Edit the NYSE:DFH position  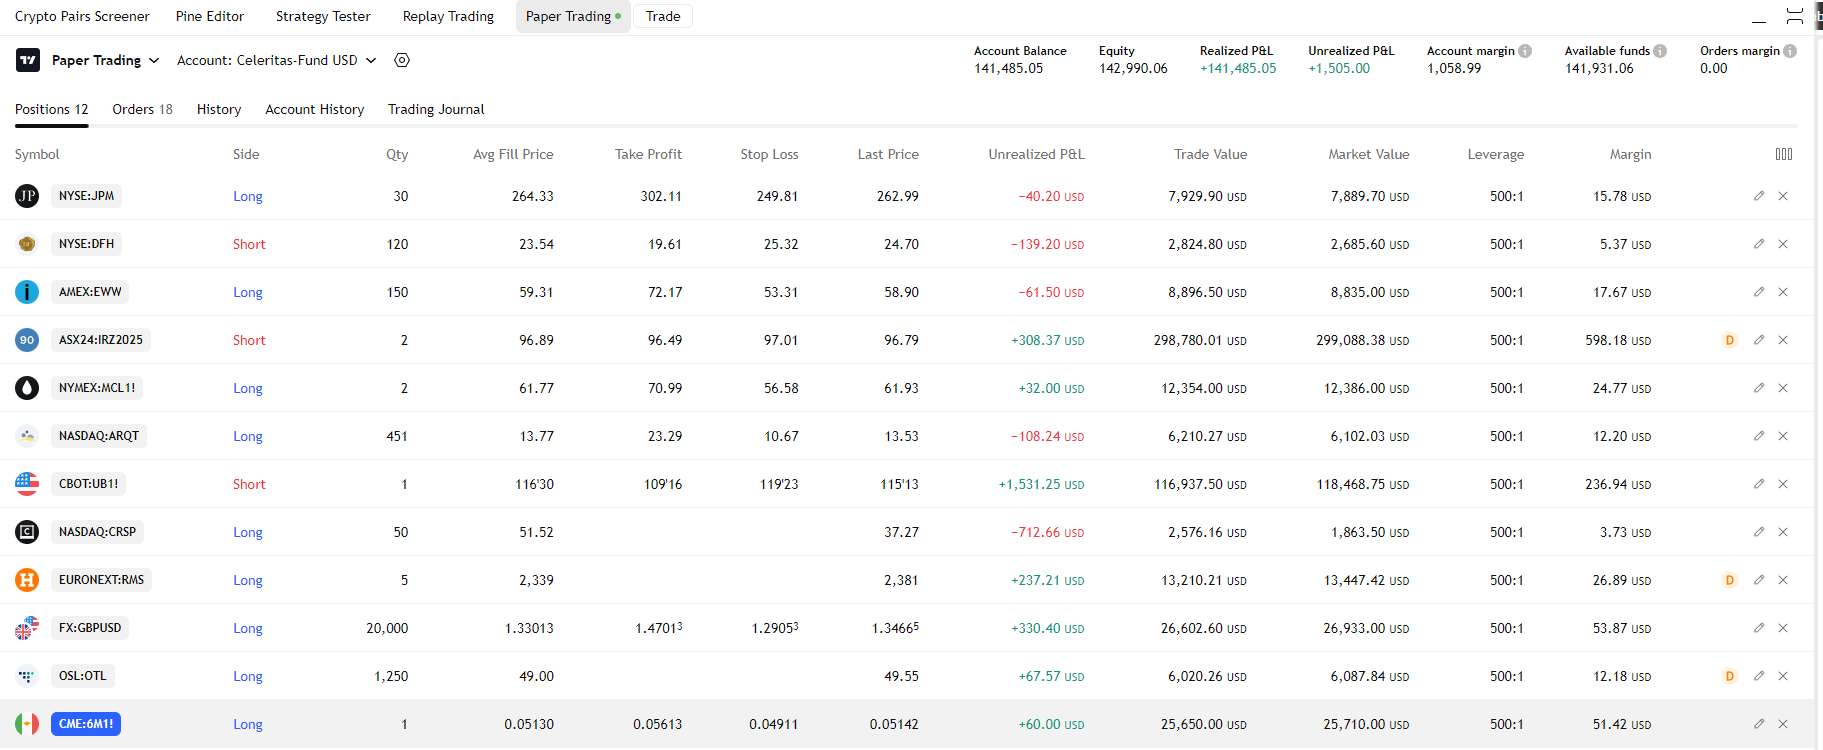(x=1759, y=244)
